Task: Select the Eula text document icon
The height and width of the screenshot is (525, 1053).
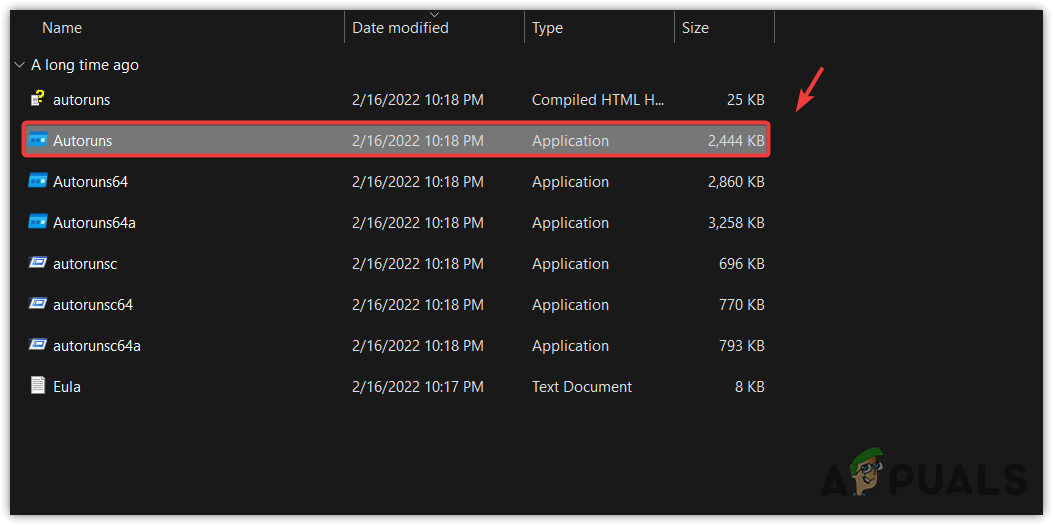Action: click(38, 386)
